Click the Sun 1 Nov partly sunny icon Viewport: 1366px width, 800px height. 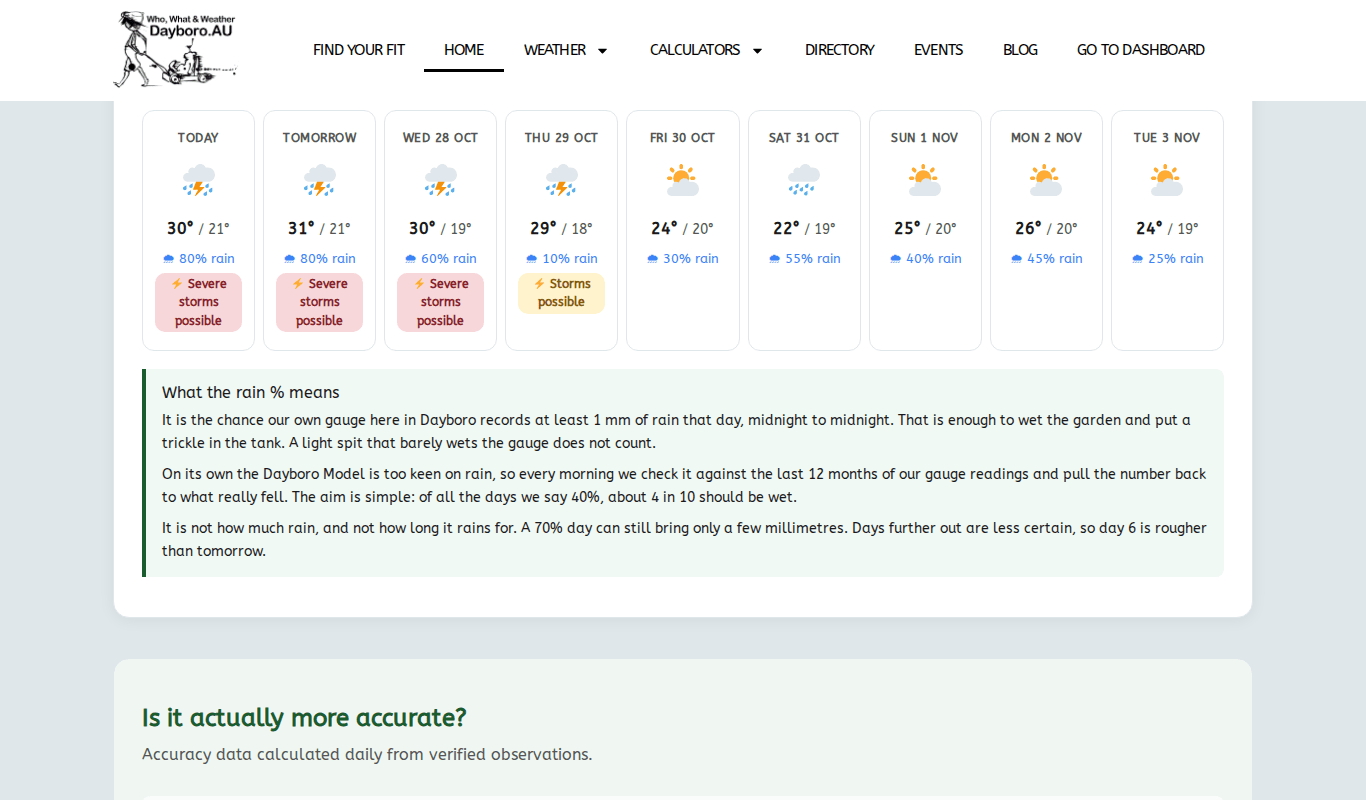pos(924,181)
